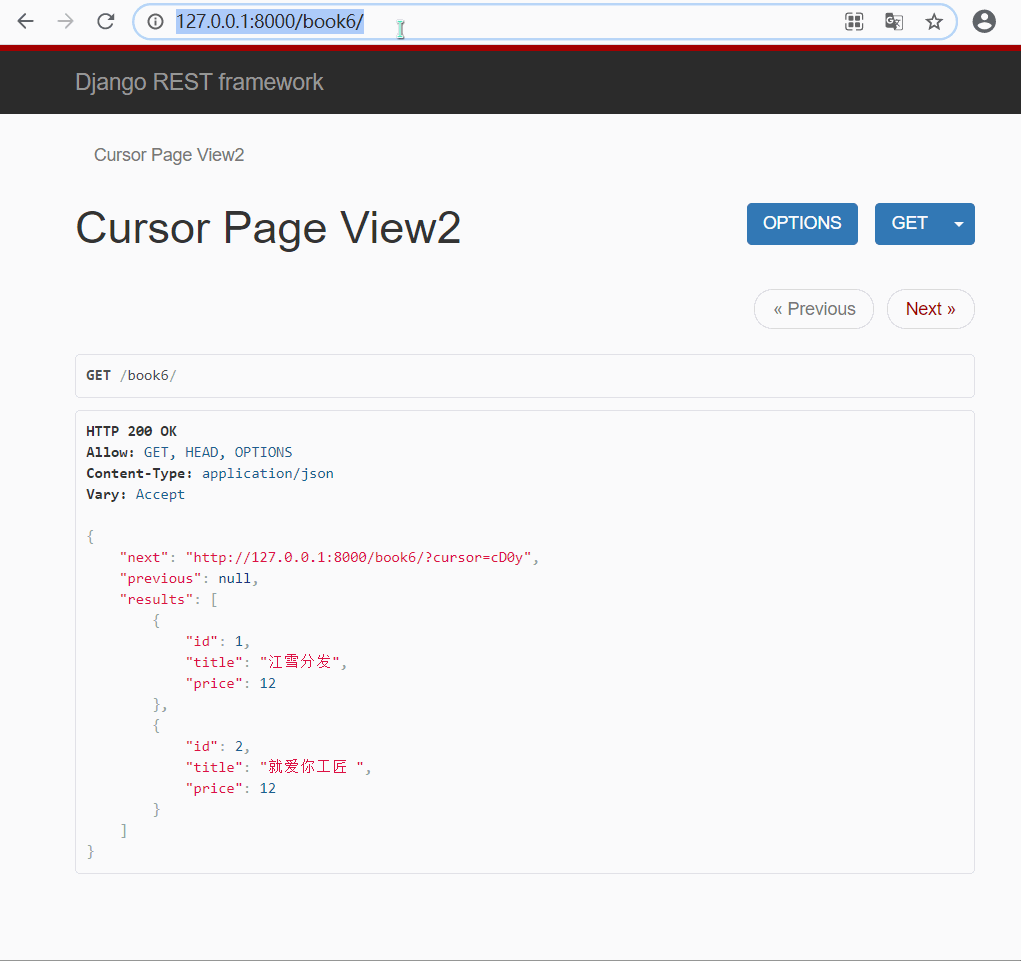
Task: Open the QR code icon in address bar
Action: 854,22
